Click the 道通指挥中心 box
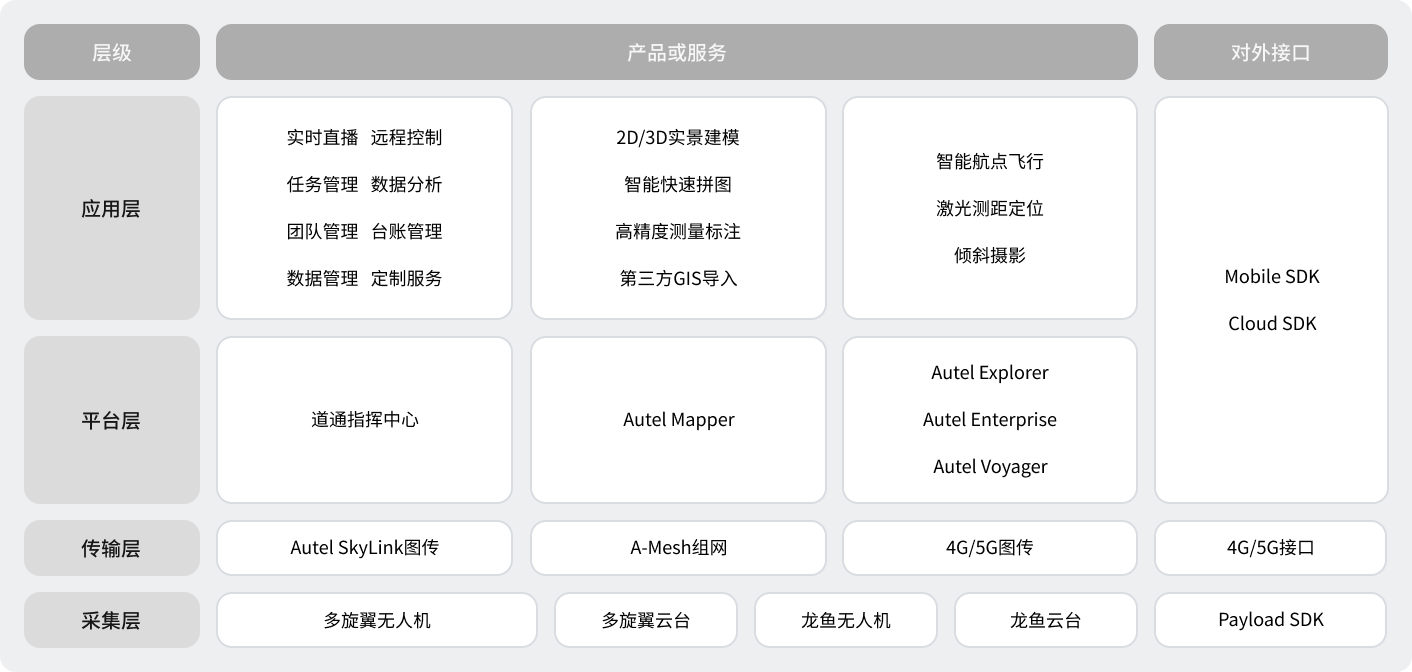Screen dimensions: 1412x672 point(364,420)
